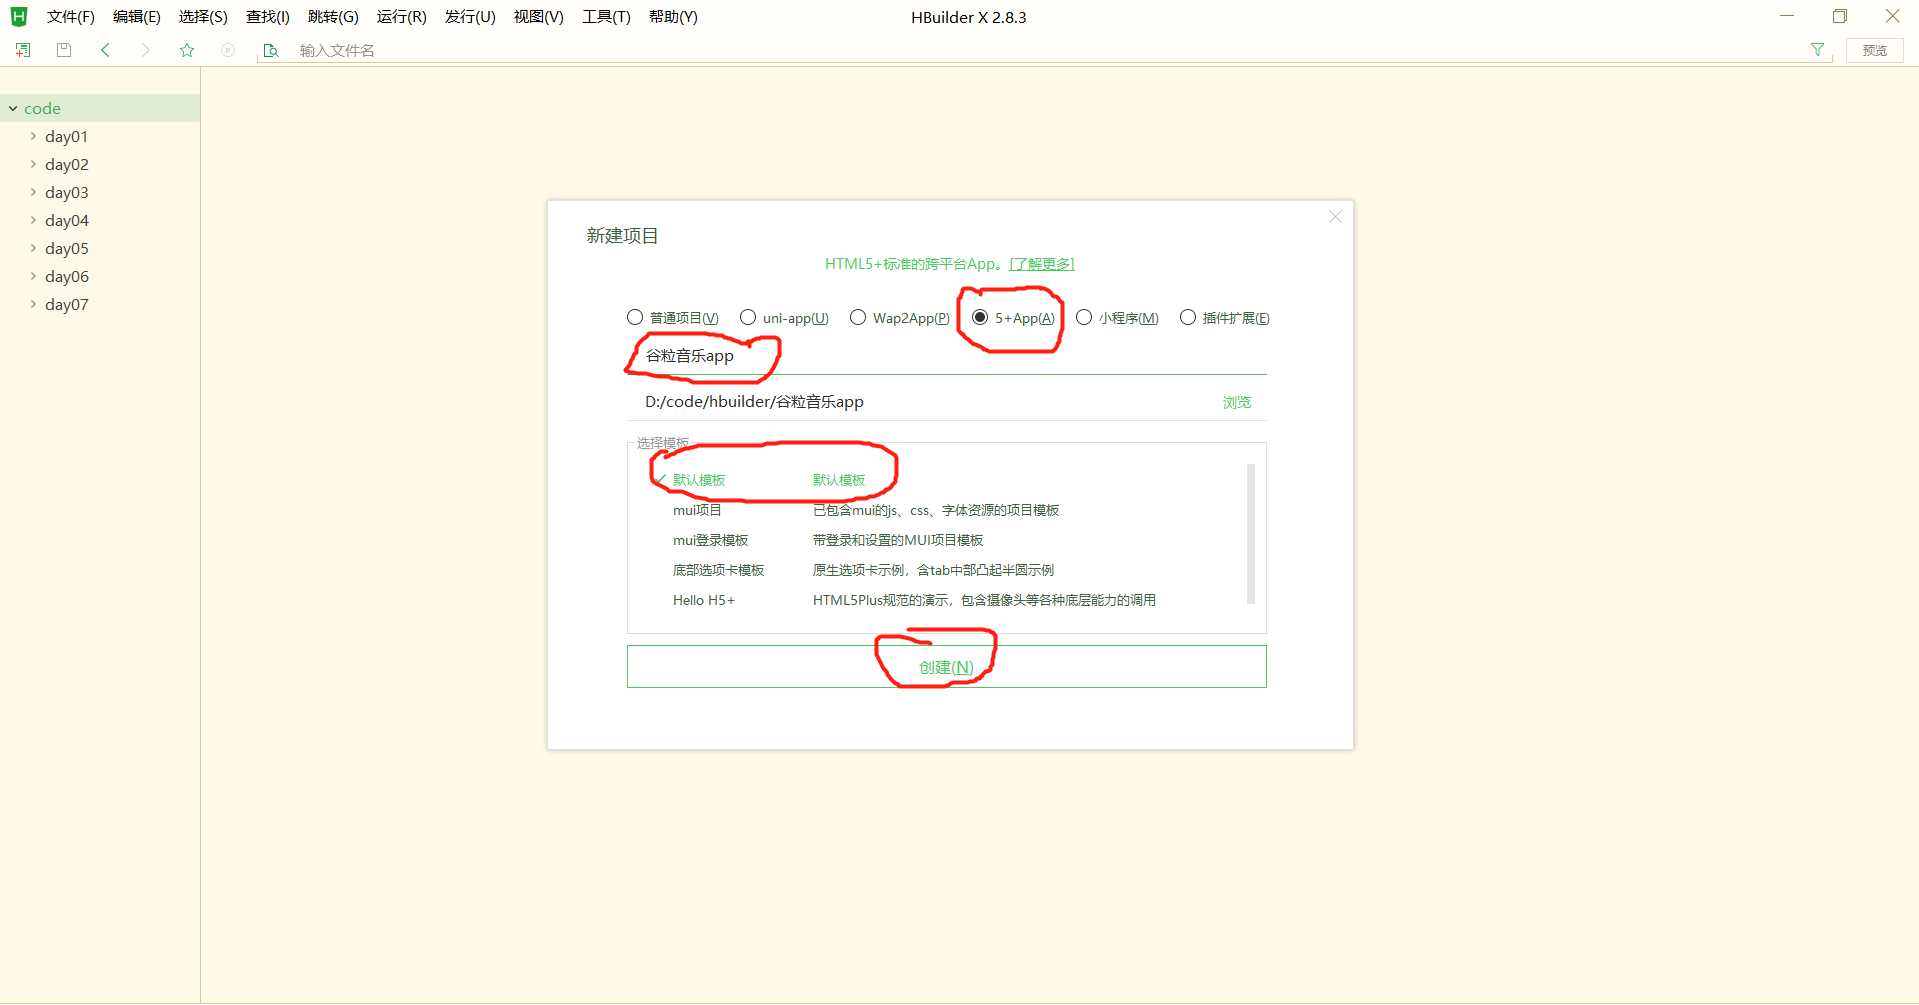The height and width of the screenshot is (1005, 1919).
Task: Select the mui登录模板 template row
Action: point(938,540)
